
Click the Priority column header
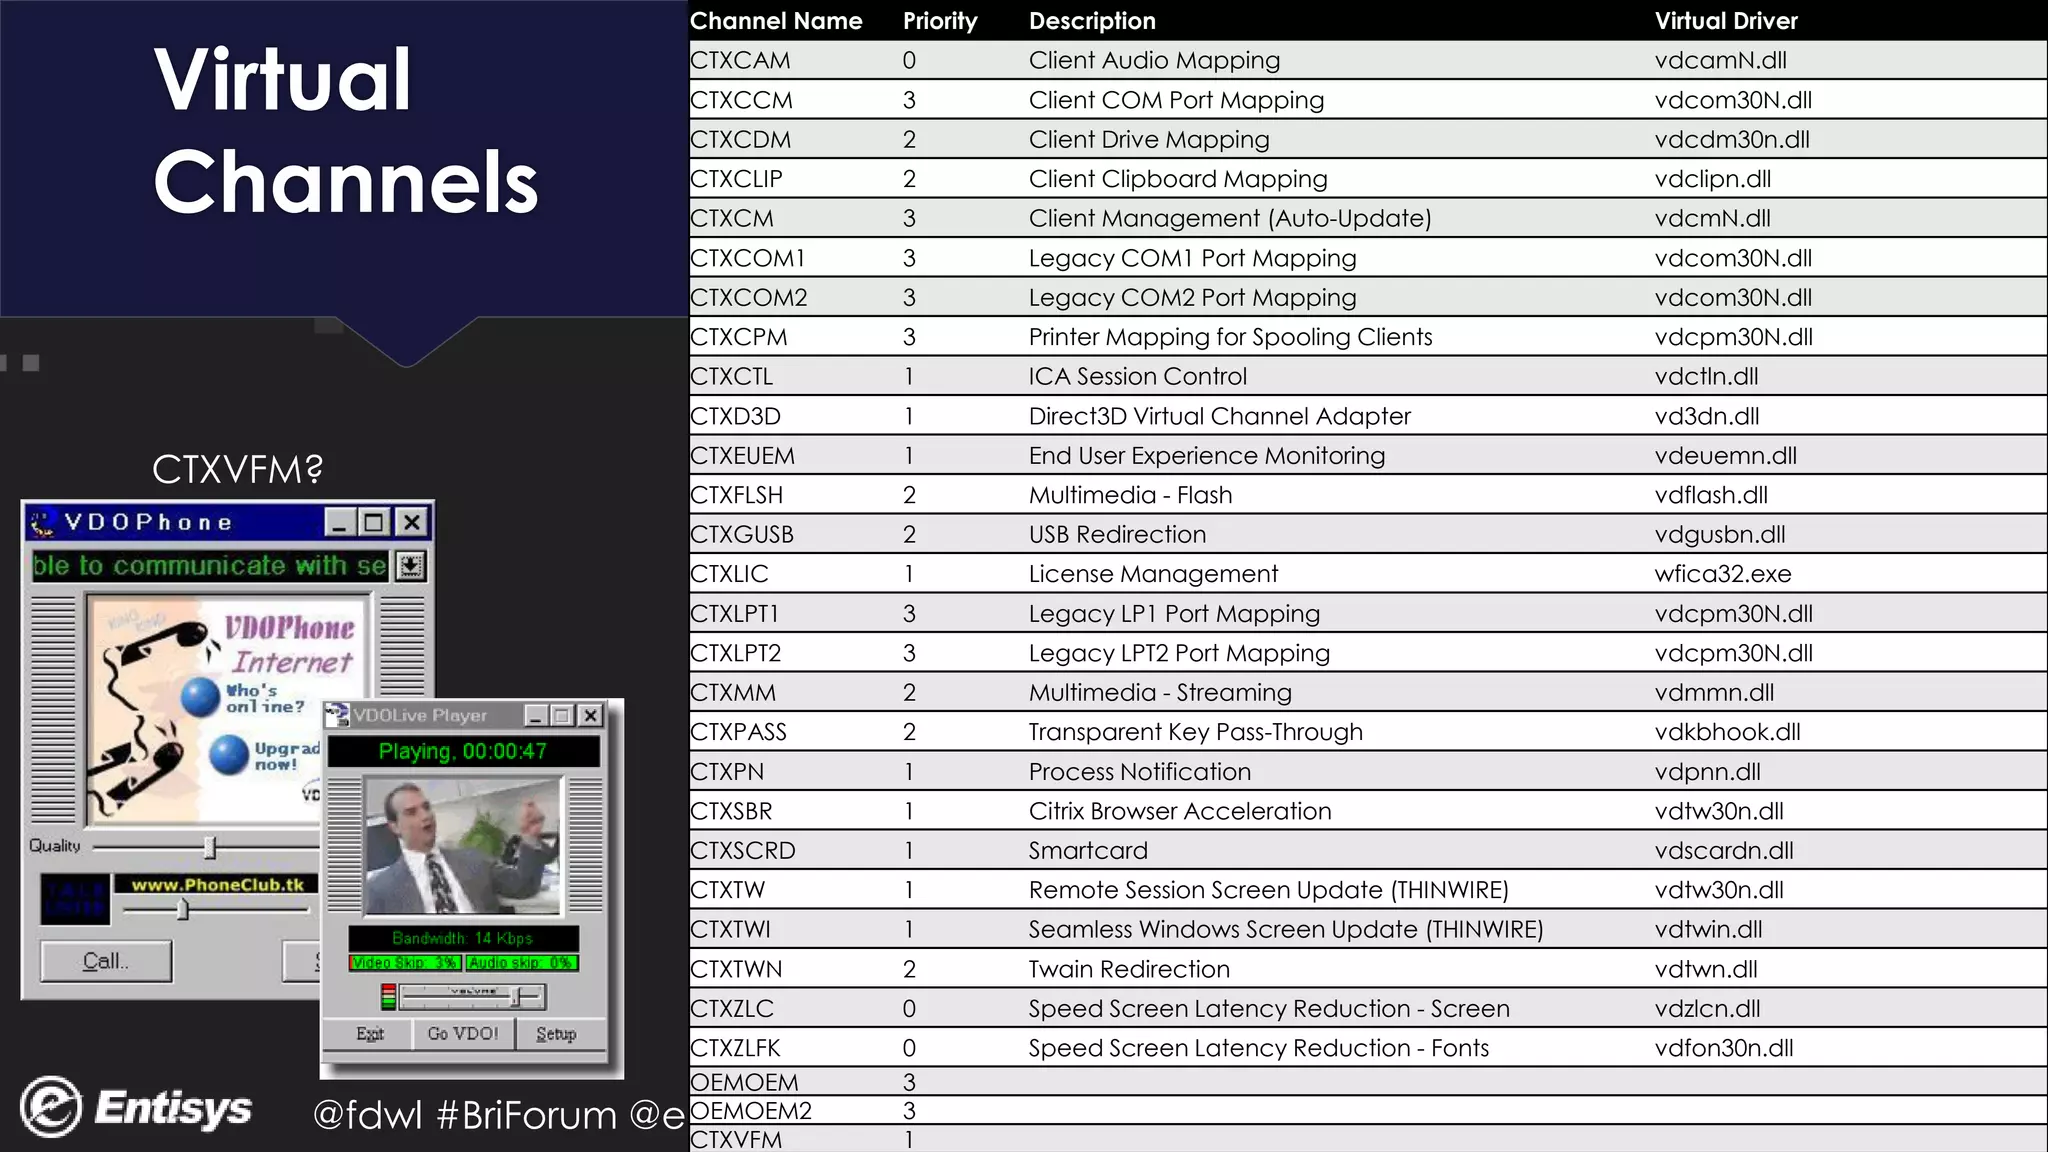940,21
